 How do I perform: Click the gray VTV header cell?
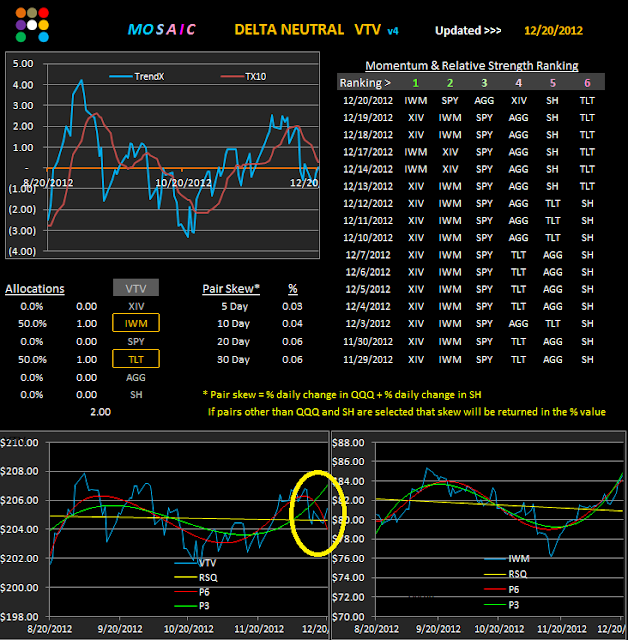136,288
